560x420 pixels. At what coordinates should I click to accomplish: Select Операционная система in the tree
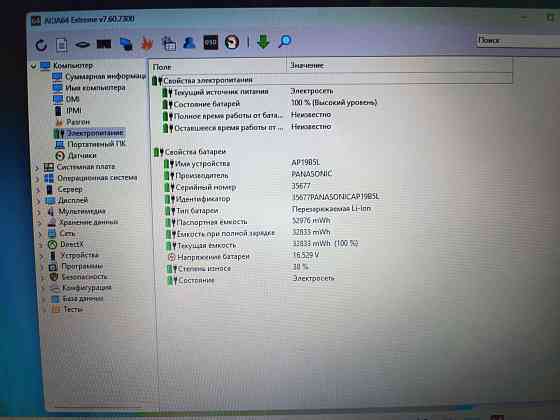point(97,178)
